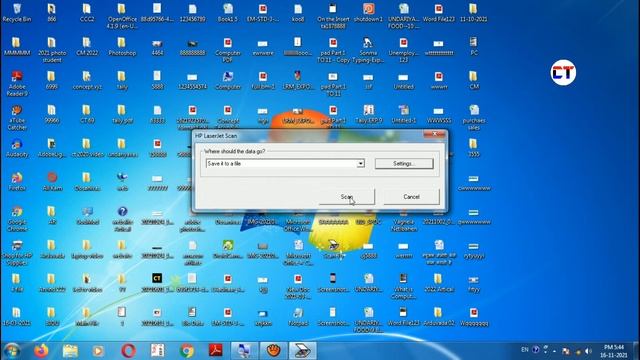Select the Sonma Typing-Expert shortcut

click(368, 49)
